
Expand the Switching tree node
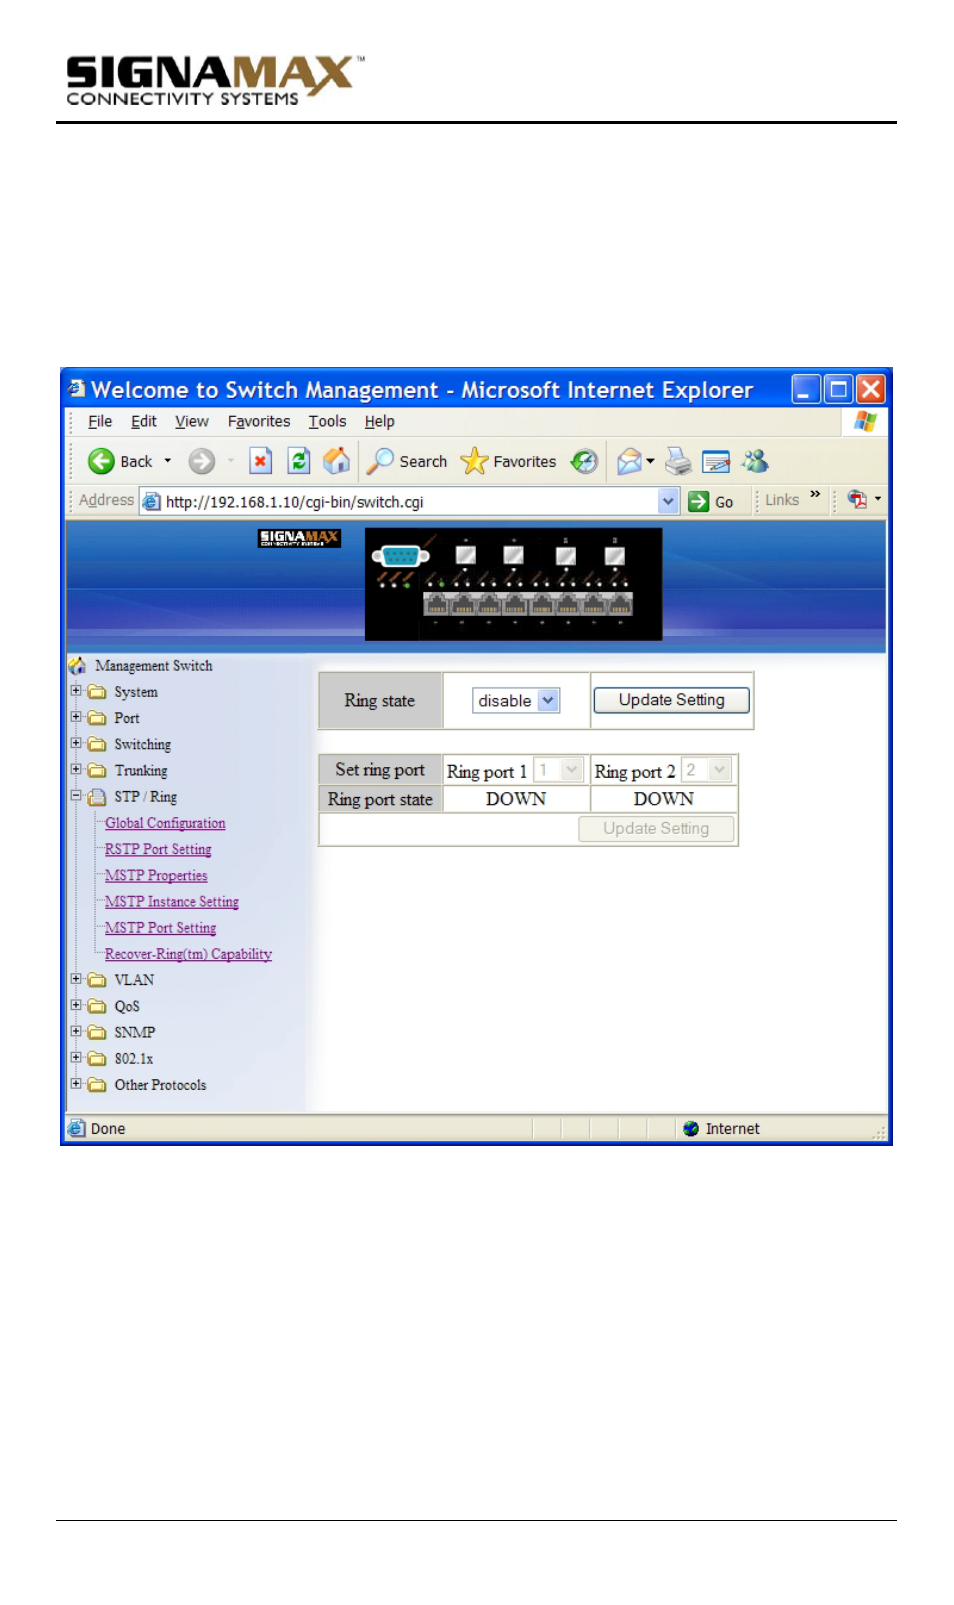[76, 743]
